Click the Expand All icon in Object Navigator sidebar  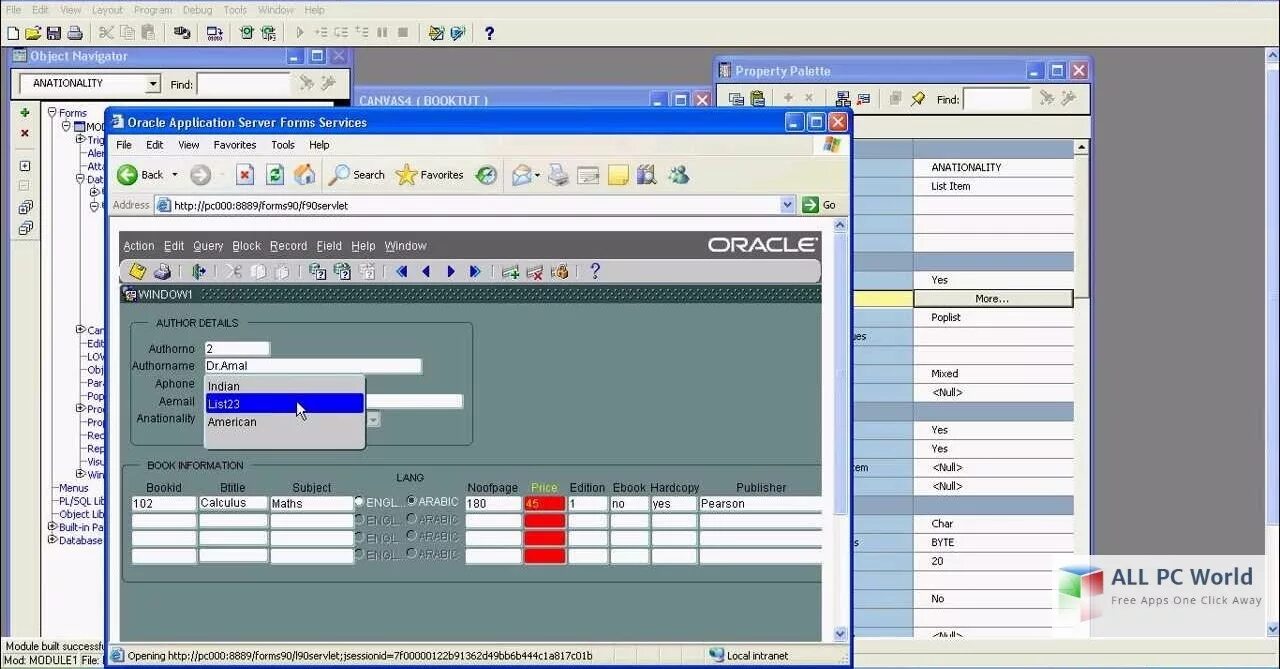pos(25,207)
